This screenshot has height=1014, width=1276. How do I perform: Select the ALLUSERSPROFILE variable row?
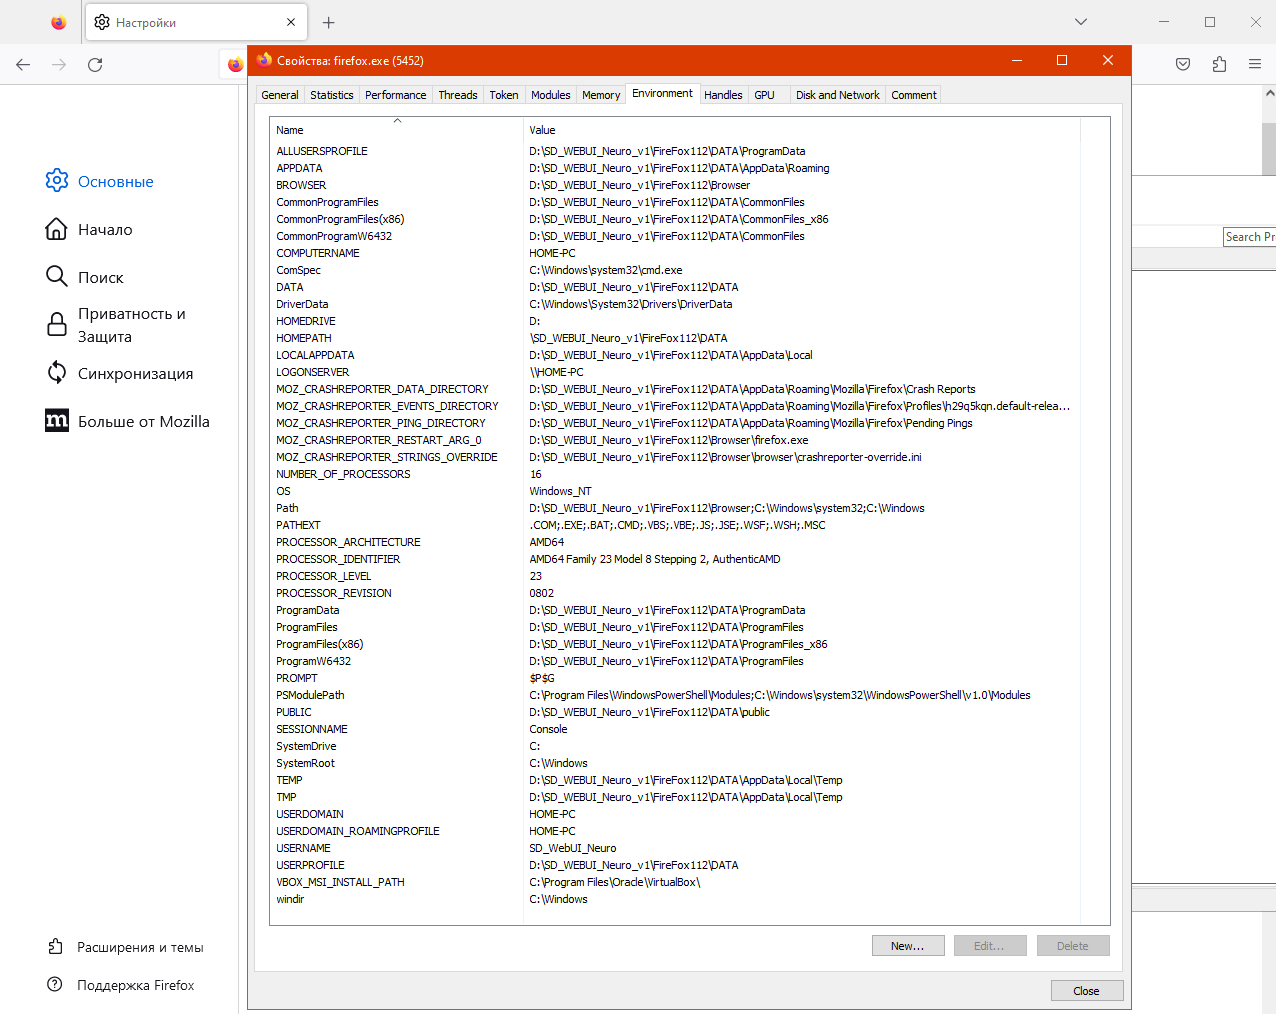(x=675, y=151)
